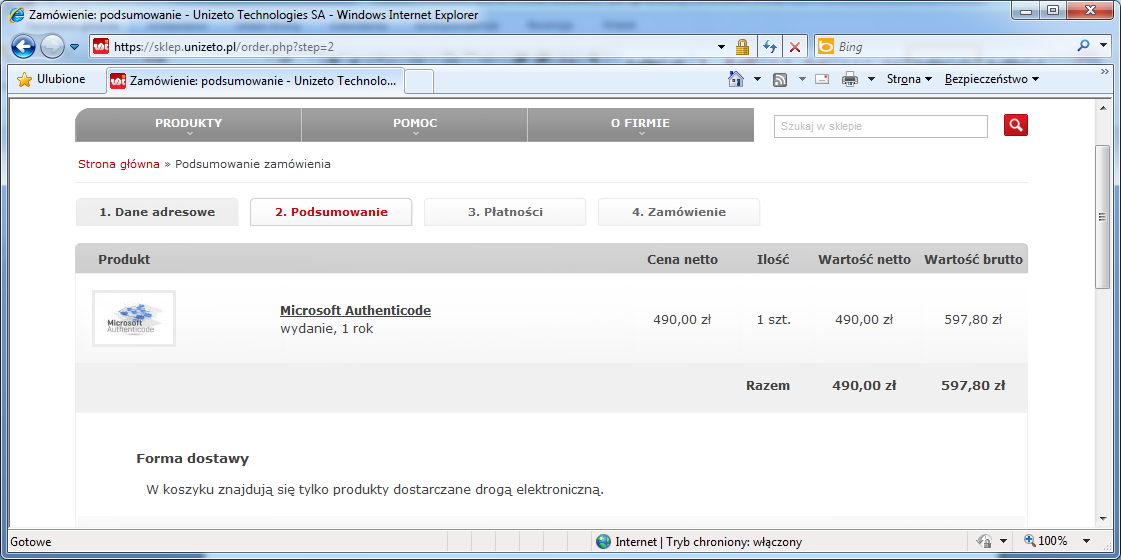
Task: Click the scrollbar up arrow
Action: [1103, 107]
